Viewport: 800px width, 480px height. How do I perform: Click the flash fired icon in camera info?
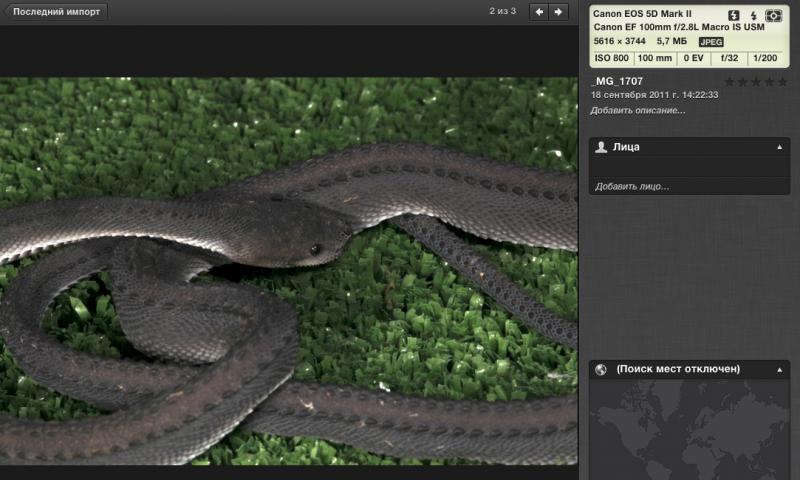click(x=733, y=15)
